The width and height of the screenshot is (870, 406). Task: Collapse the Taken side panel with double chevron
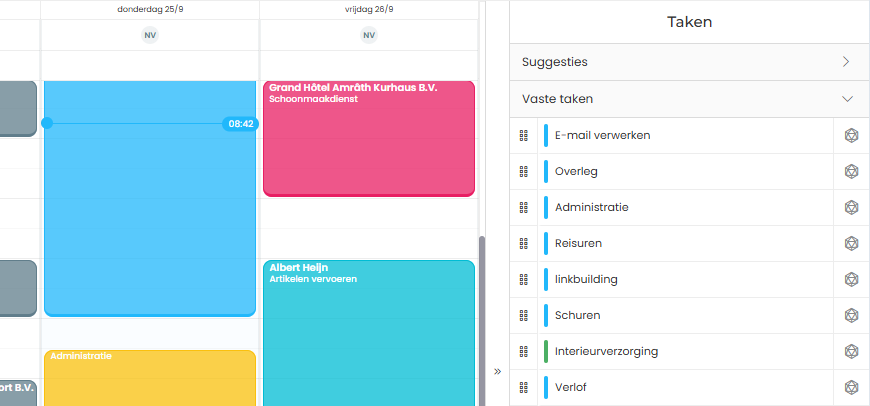(x=497, y=372)
